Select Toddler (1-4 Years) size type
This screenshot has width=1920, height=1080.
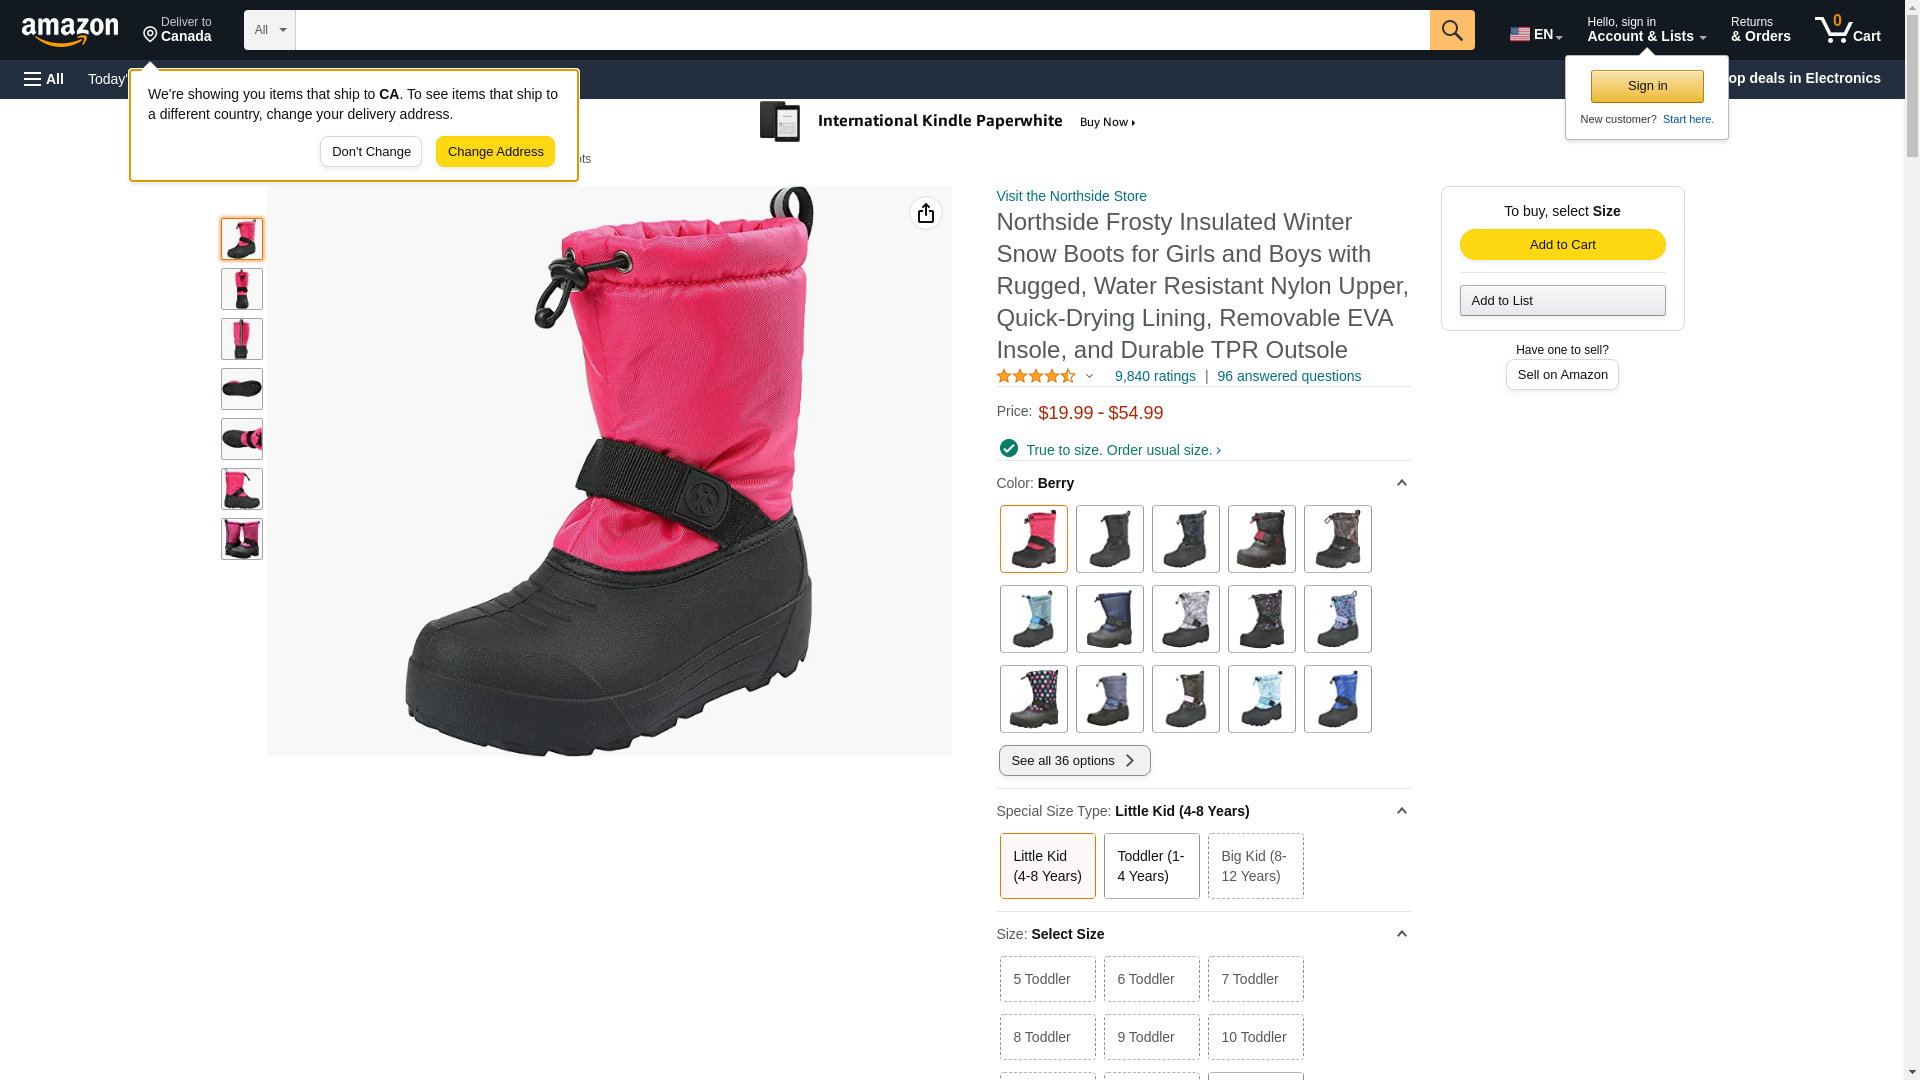[x=1151, y=866]
